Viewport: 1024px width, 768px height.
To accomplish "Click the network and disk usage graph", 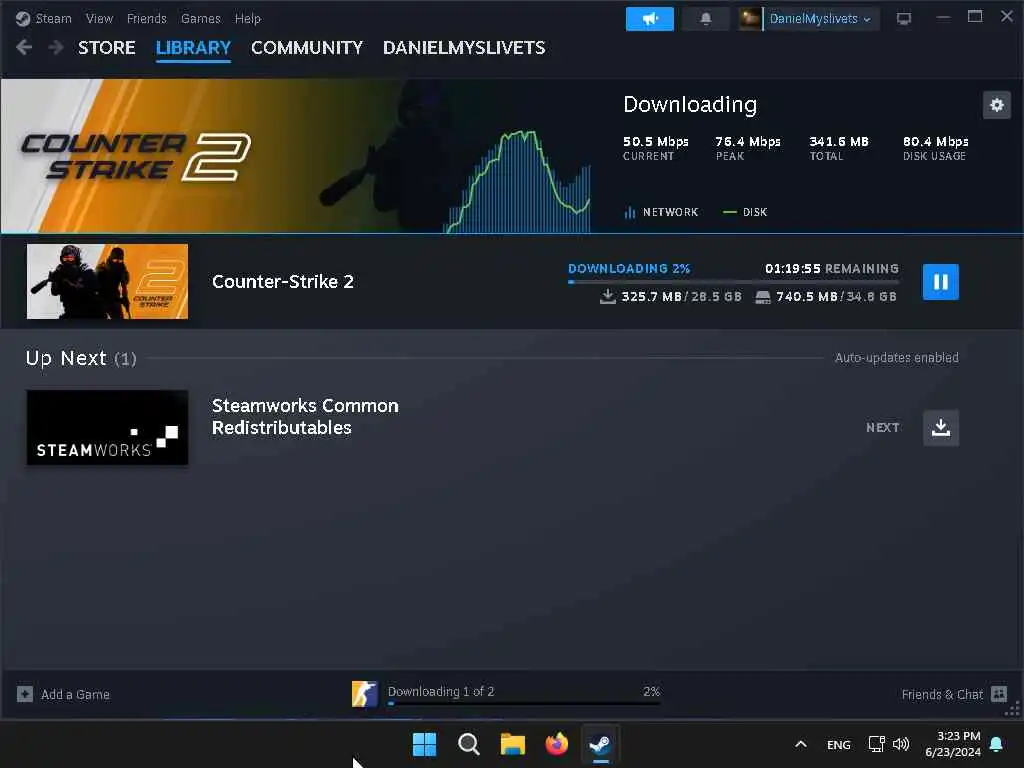I will click(x=519, y=181).
